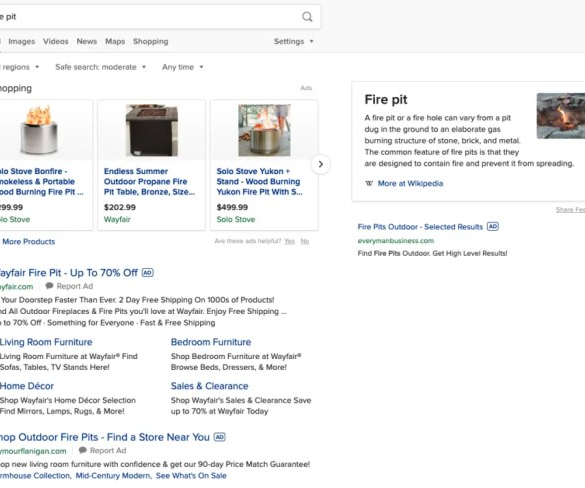Open Living Room Furniture sitelink
The height and width of the screenshot is (488, 585).
click(x=46, y=342)
